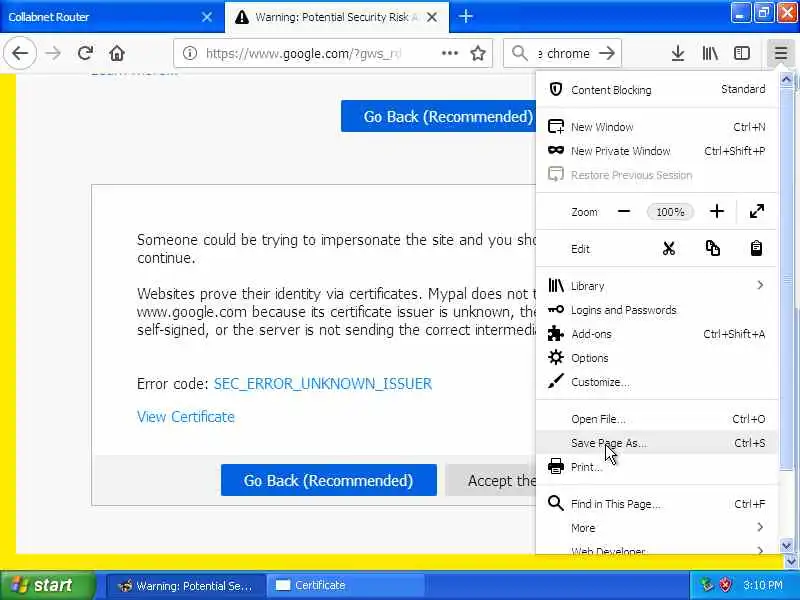
Task: Click the Accept the Risk button
Action: coord(491,480)
